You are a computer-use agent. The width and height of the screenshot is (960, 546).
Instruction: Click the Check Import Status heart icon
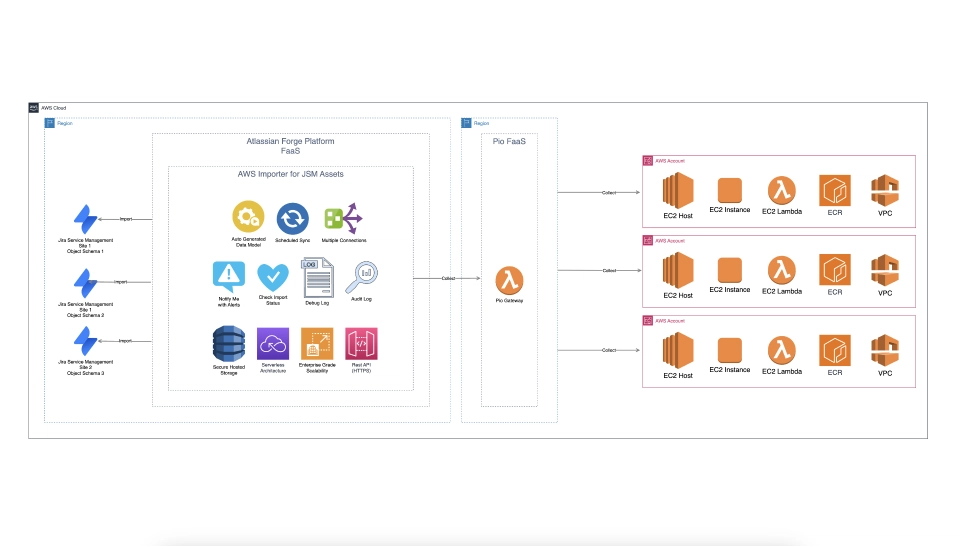[x=273, y=276]
